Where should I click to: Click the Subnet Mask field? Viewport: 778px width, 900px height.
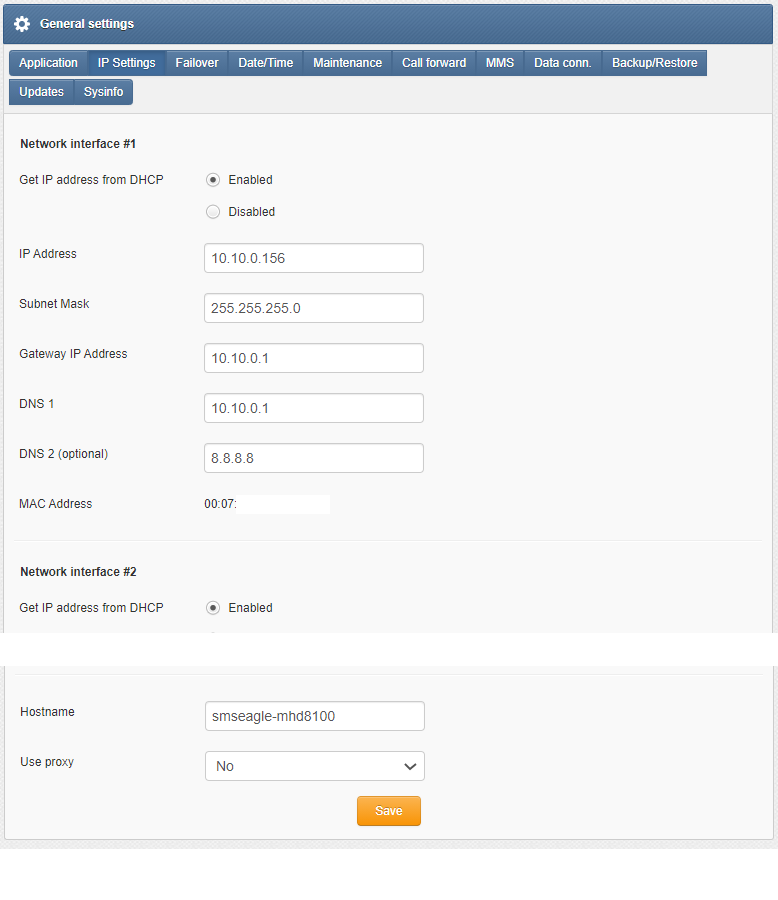(314, 308)
